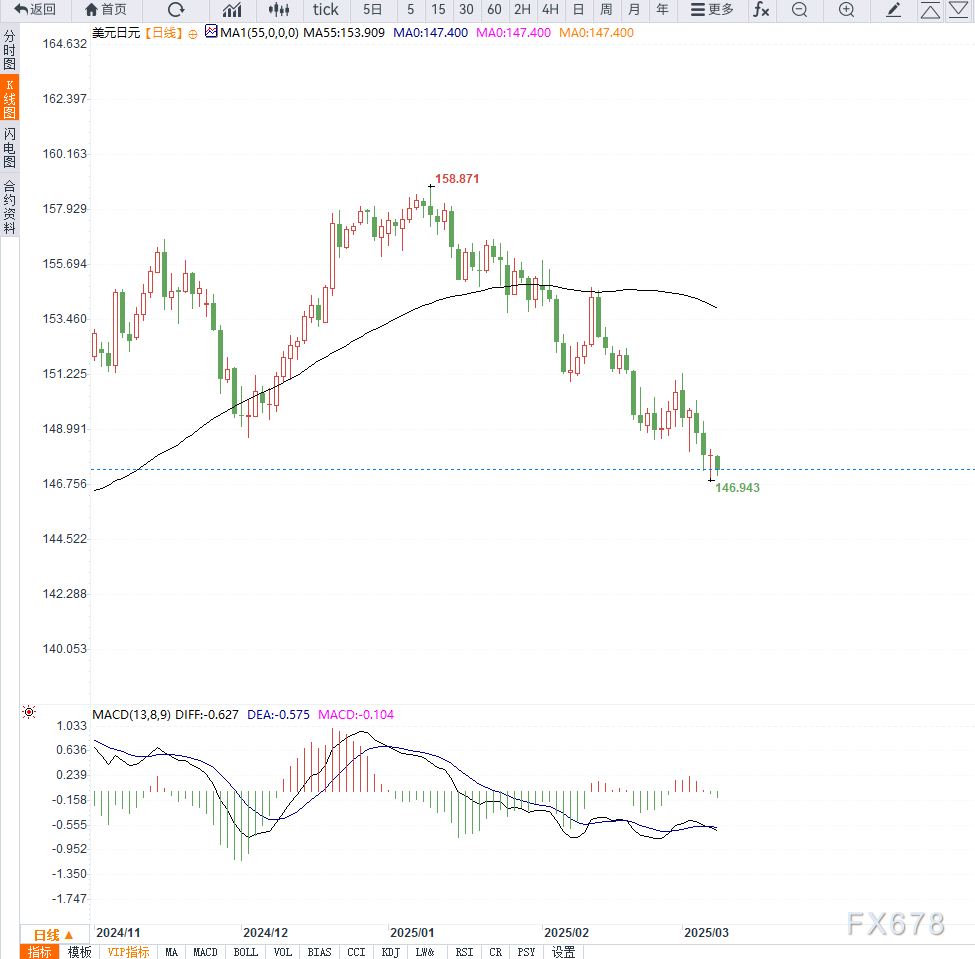This screenshot has width=975, height=959.
Task: Select the BOLL indicator tab
Action: 246,952
